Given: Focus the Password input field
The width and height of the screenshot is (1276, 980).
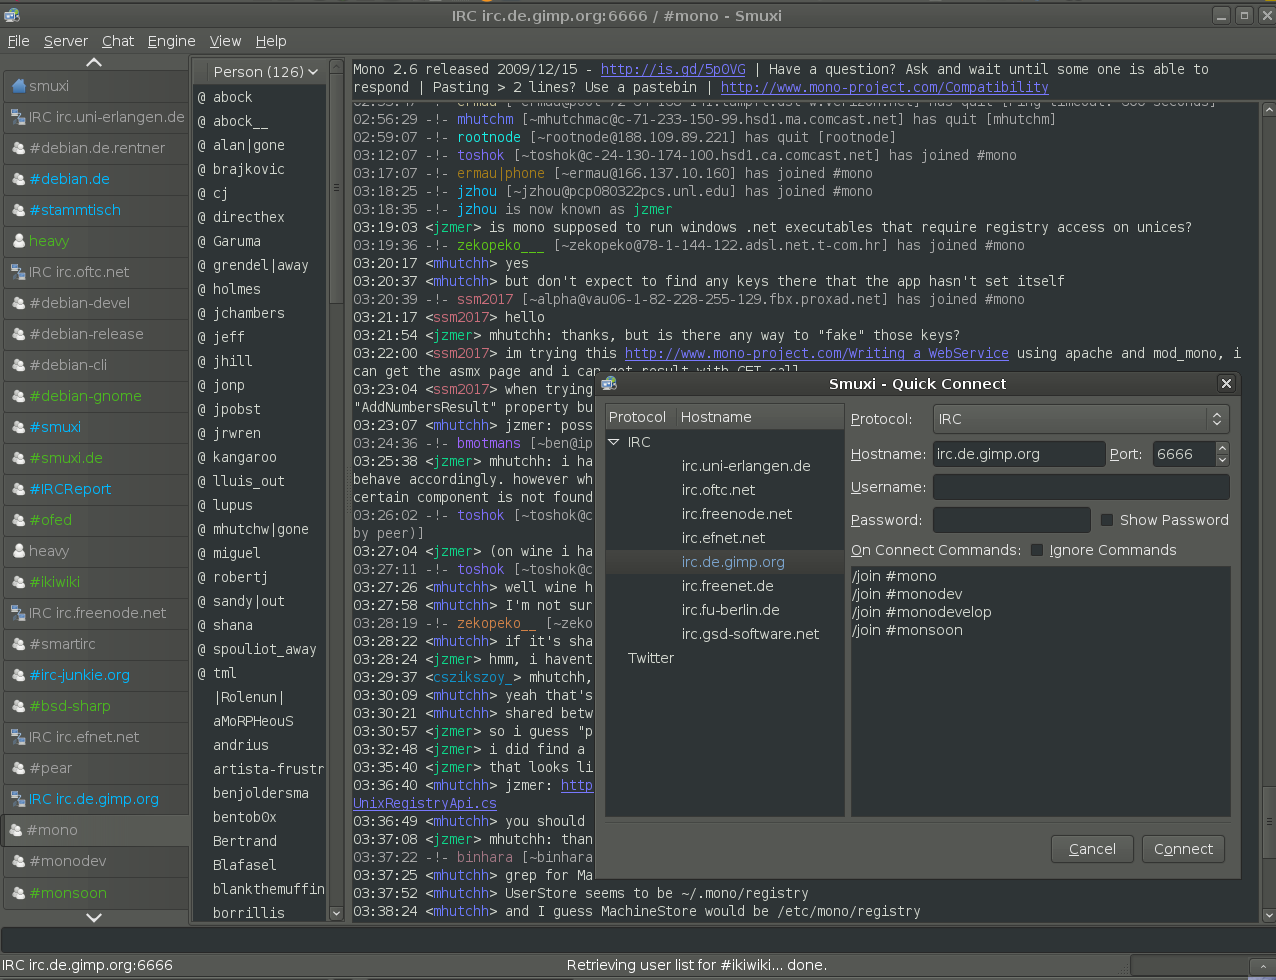Looking at the screenshot, I should point(1012,520).
